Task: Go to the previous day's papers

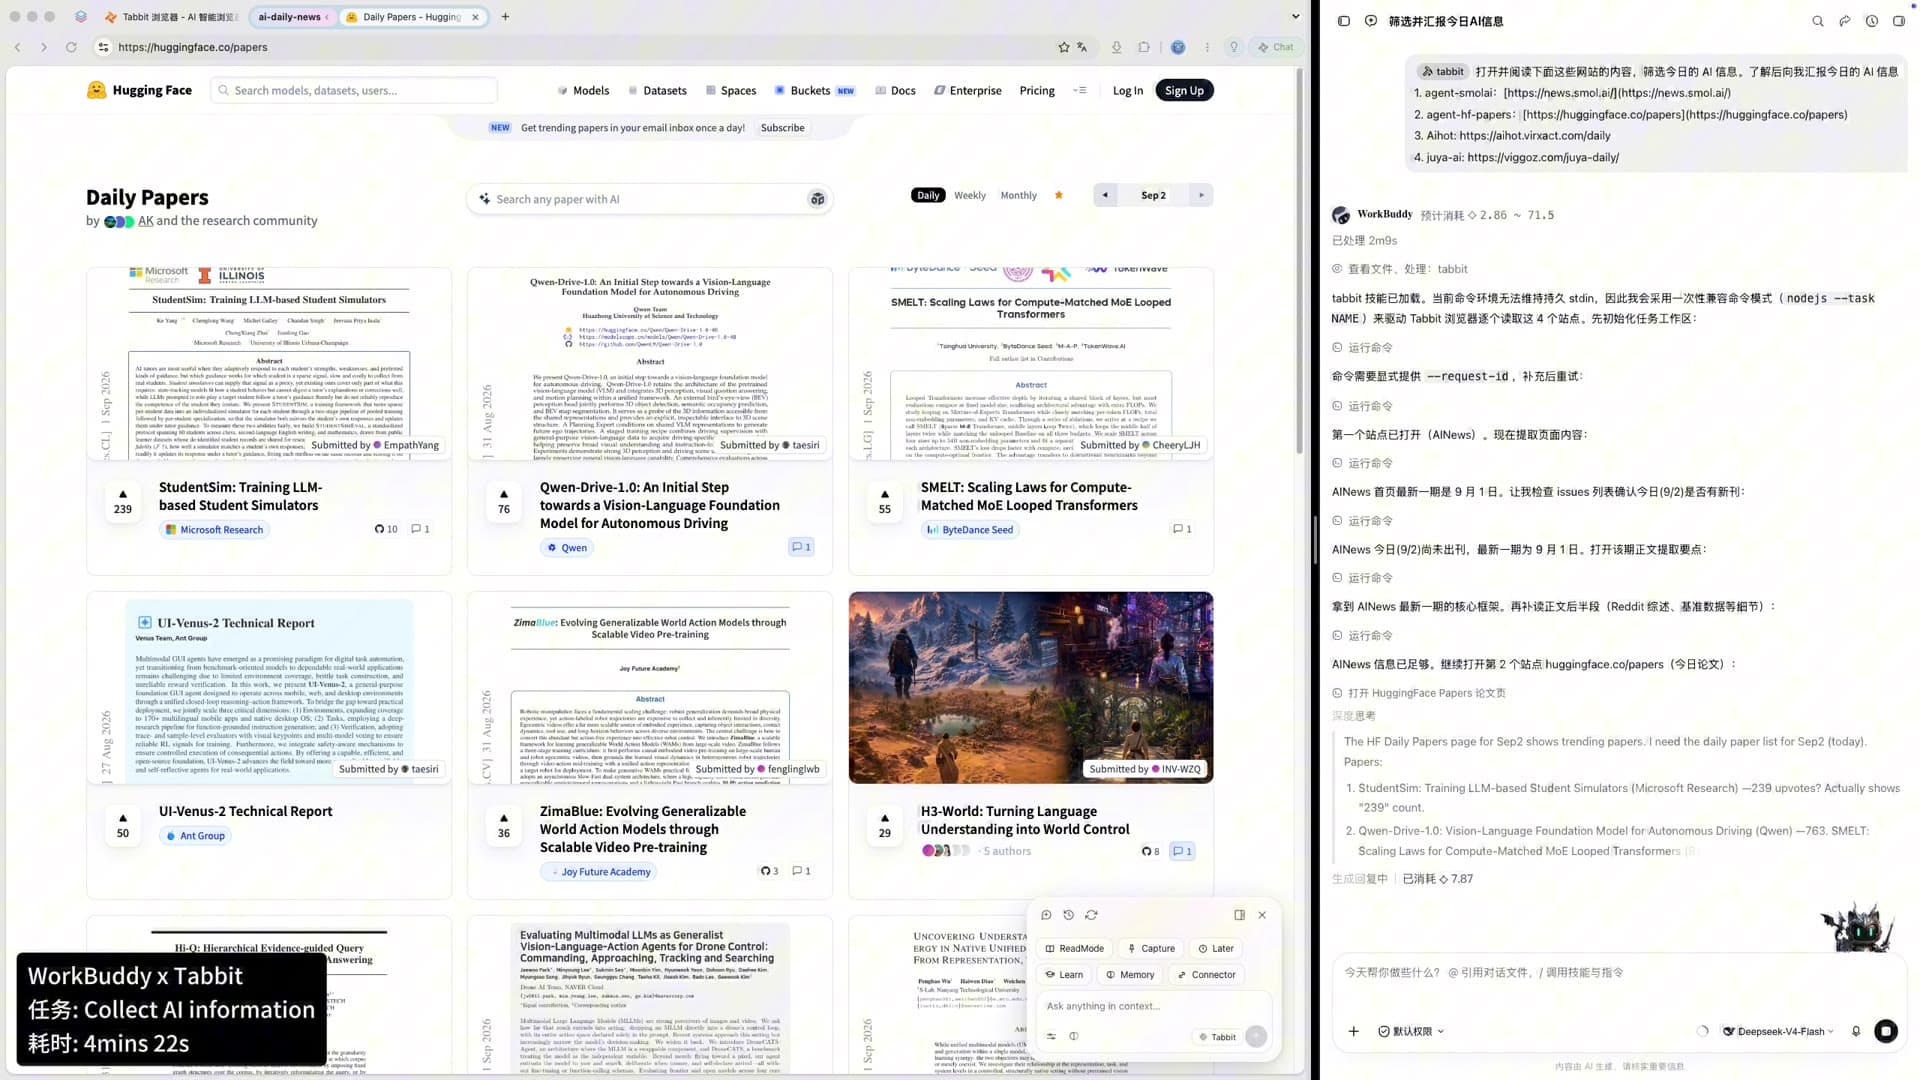Action: coord(1105,195)
